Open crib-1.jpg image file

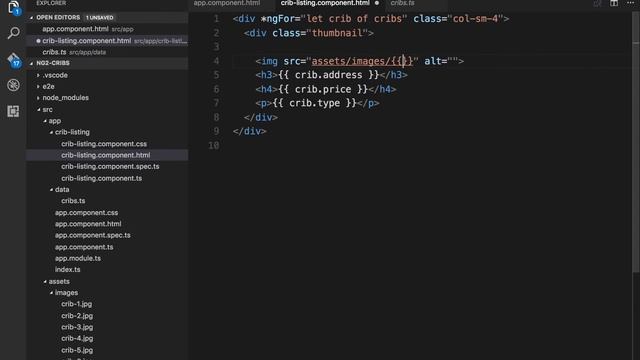click(76, 304)
